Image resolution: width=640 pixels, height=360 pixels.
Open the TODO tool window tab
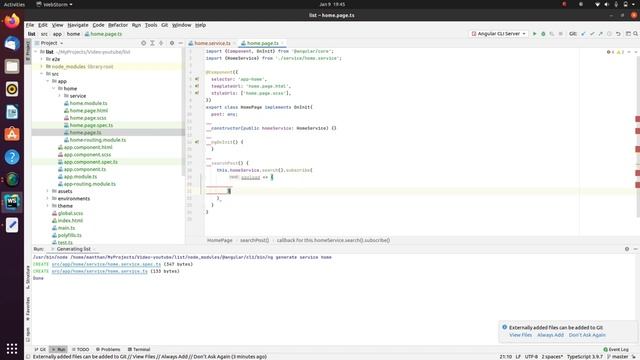(80, 349)
